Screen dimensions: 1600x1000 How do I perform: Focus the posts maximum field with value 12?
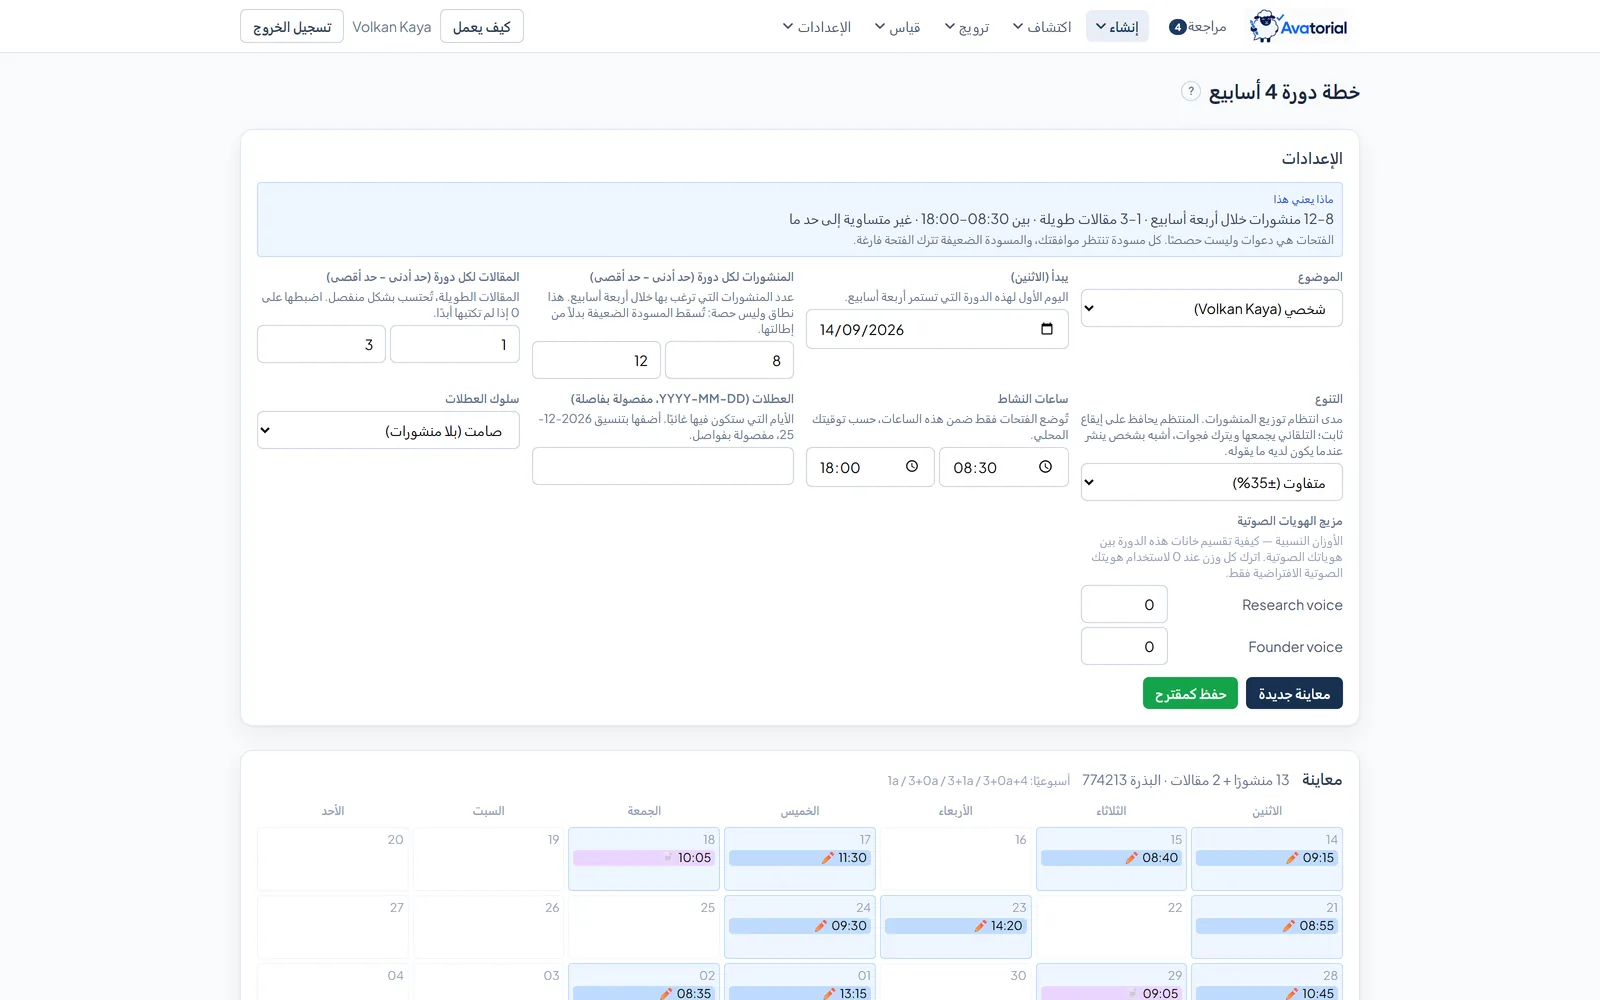[596, 361]
